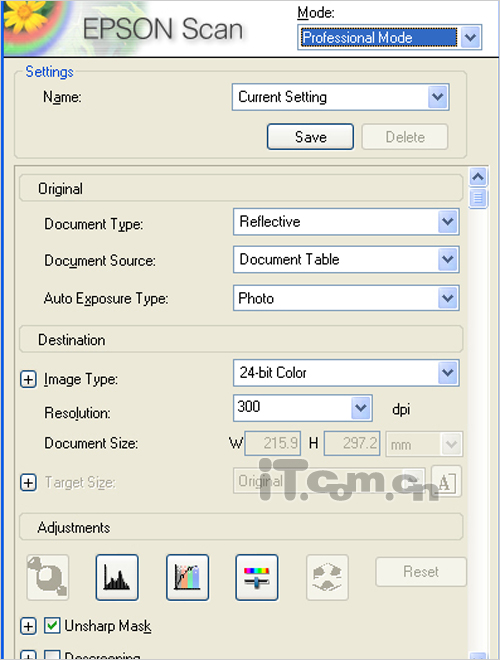This screenshot has height=660, width=500.
Task: Open the Image Adjustment color slider tool
Action: coord(257,577)
